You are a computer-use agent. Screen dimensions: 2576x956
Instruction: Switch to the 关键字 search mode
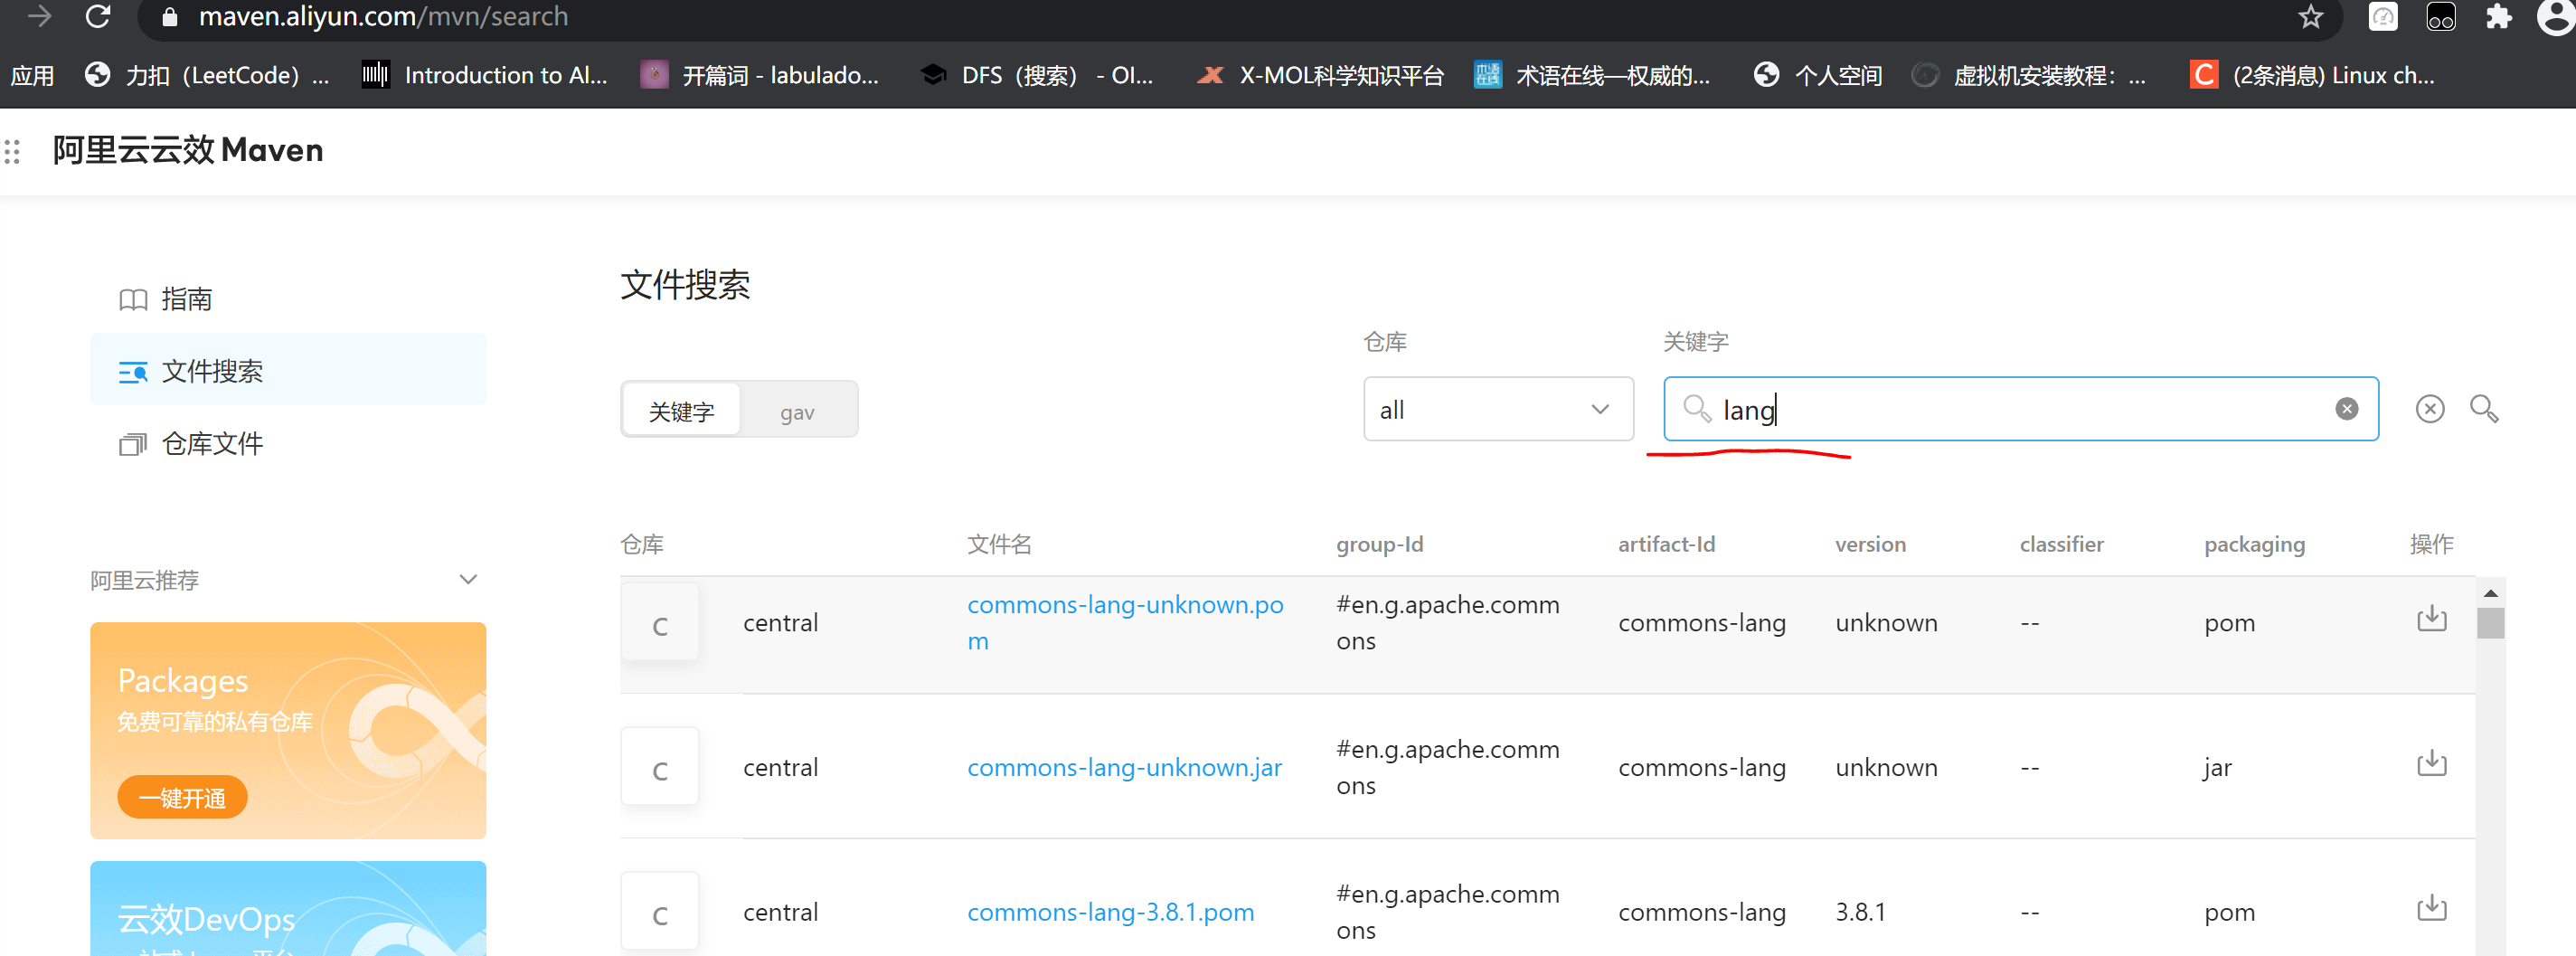coord(681,411)
